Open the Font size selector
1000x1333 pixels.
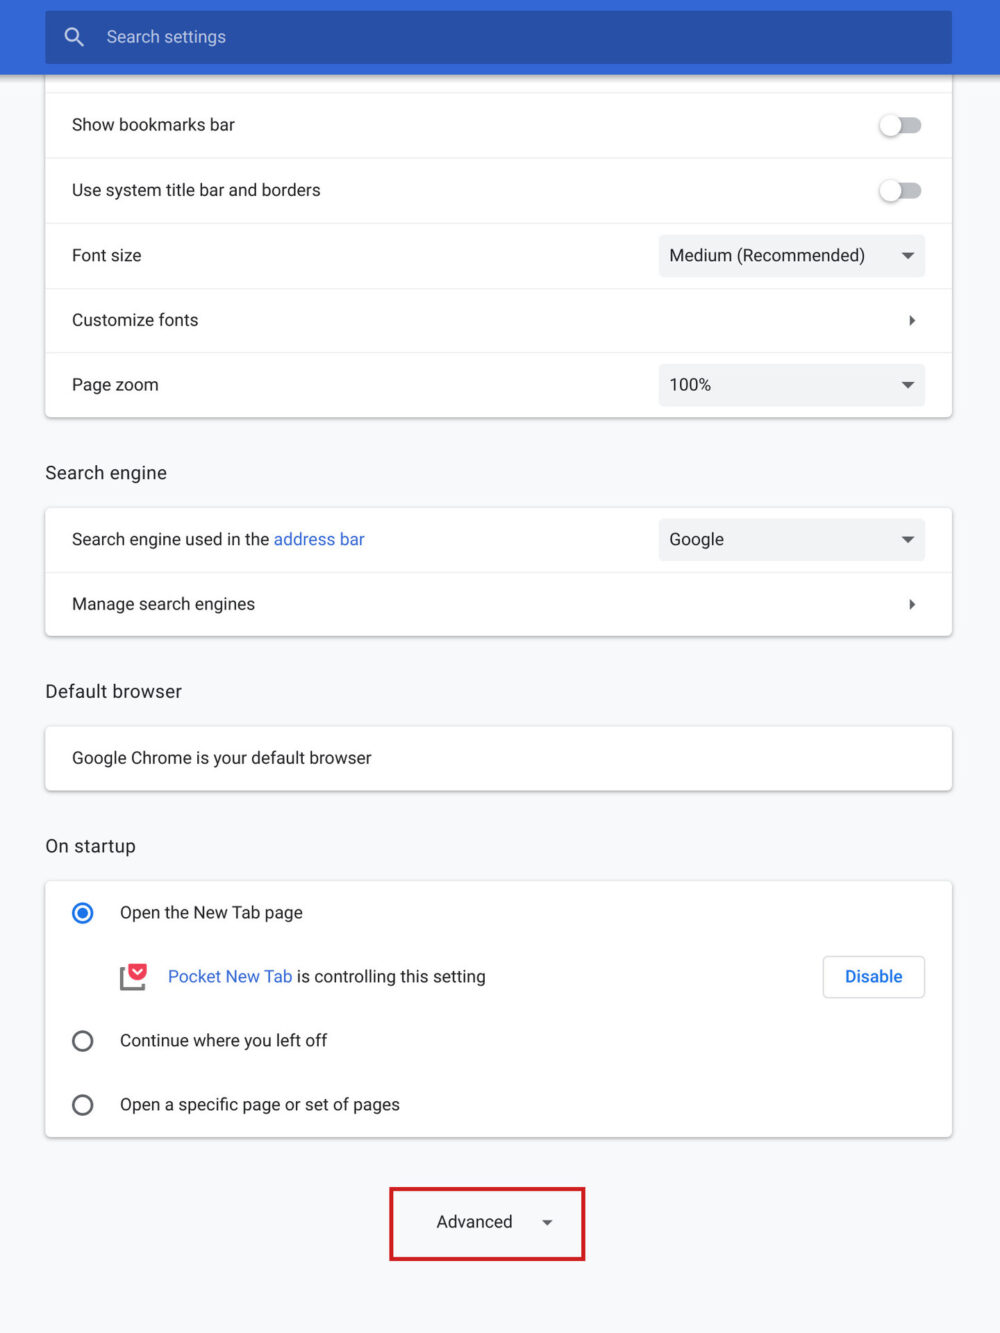(791, 255)
